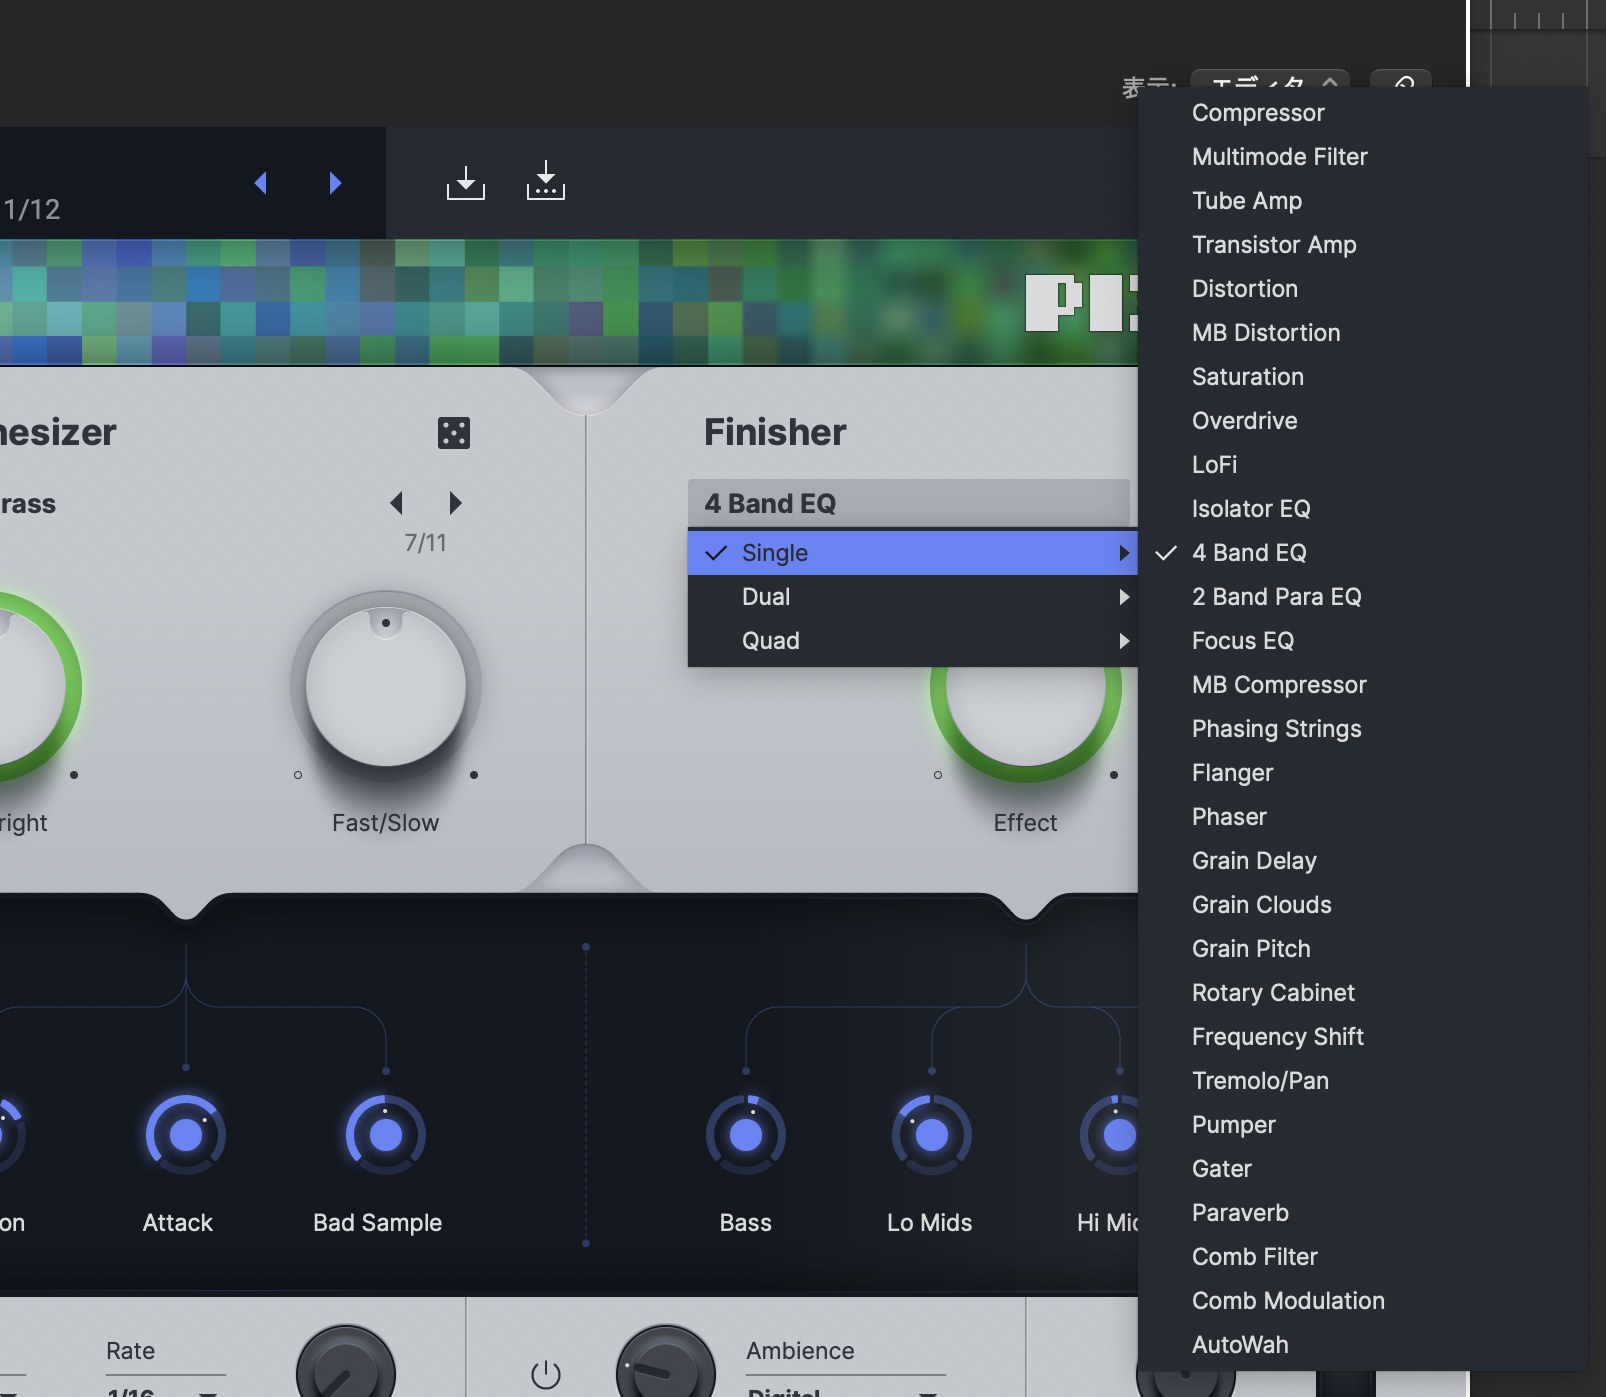This screenshot has width=1606, height=1397.
Task: Pick Grain Pitch effect
Action: pos(1363,949)
